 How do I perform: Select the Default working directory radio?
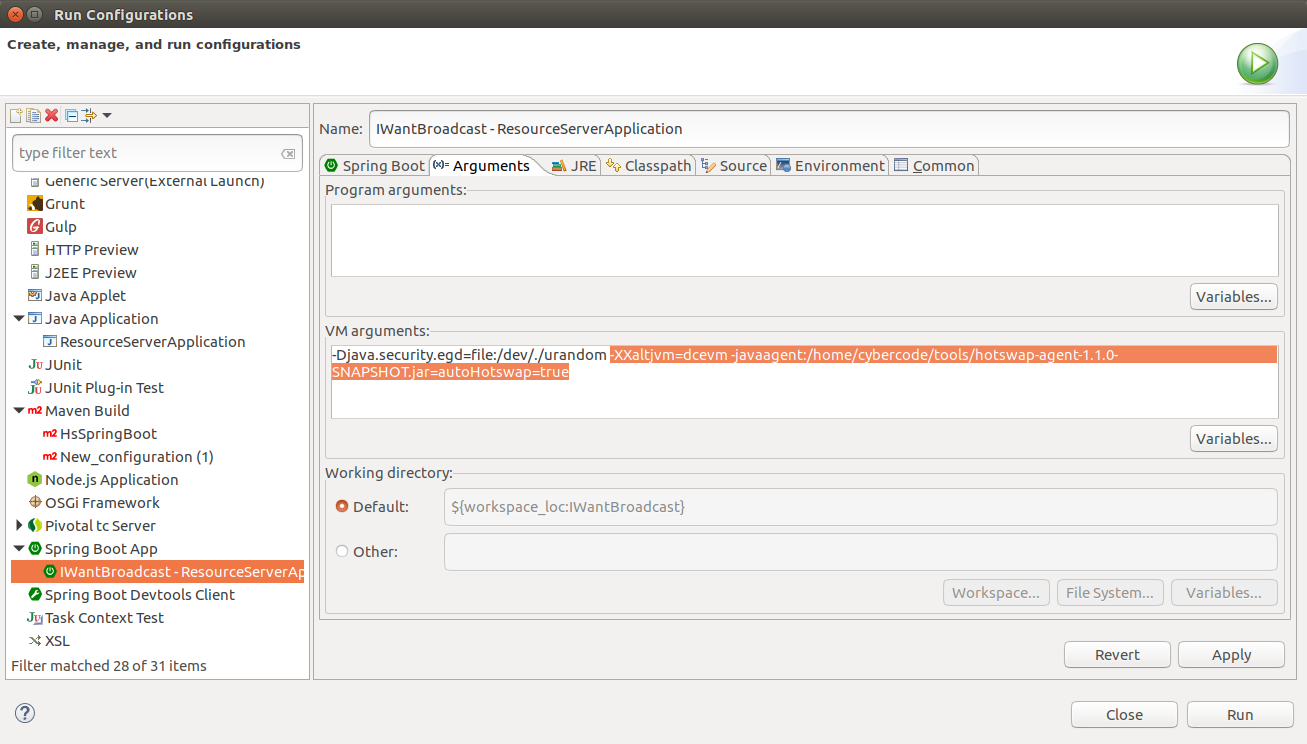342,507
